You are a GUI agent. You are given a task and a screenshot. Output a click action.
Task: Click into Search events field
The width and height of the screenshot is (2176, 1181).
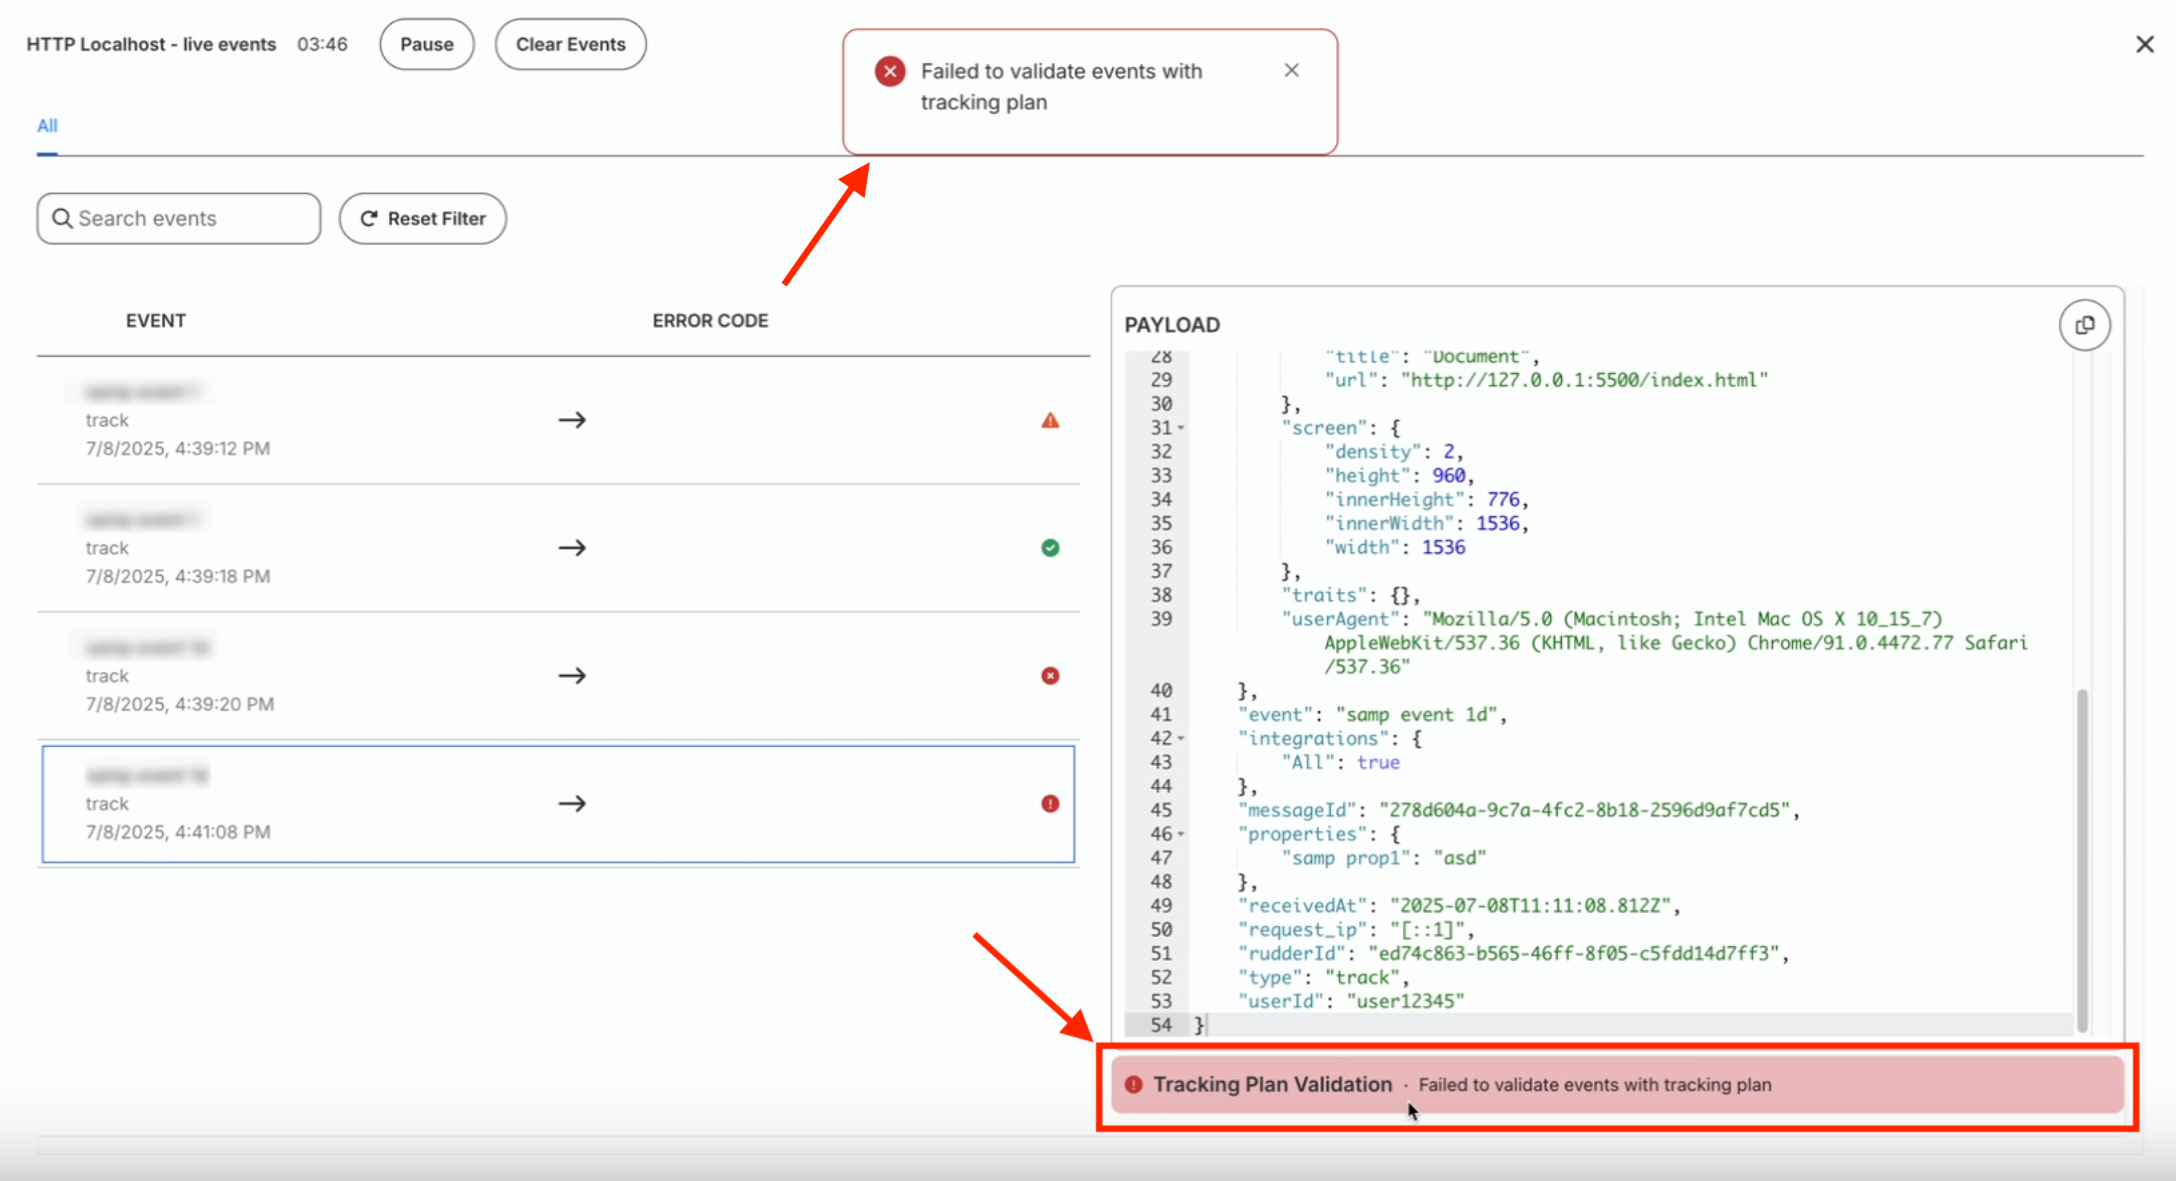[179, 218]
